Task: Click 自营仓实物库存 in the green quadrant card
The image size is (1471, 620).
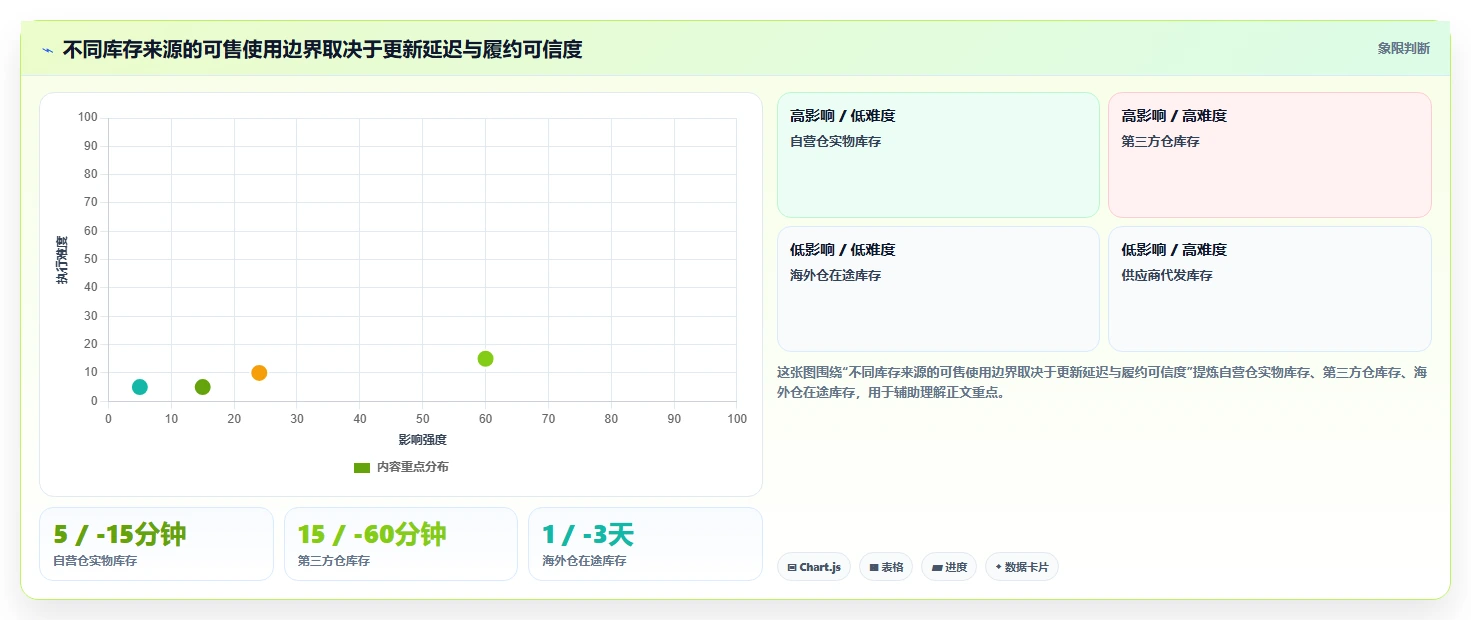Action: pos(836,142)
